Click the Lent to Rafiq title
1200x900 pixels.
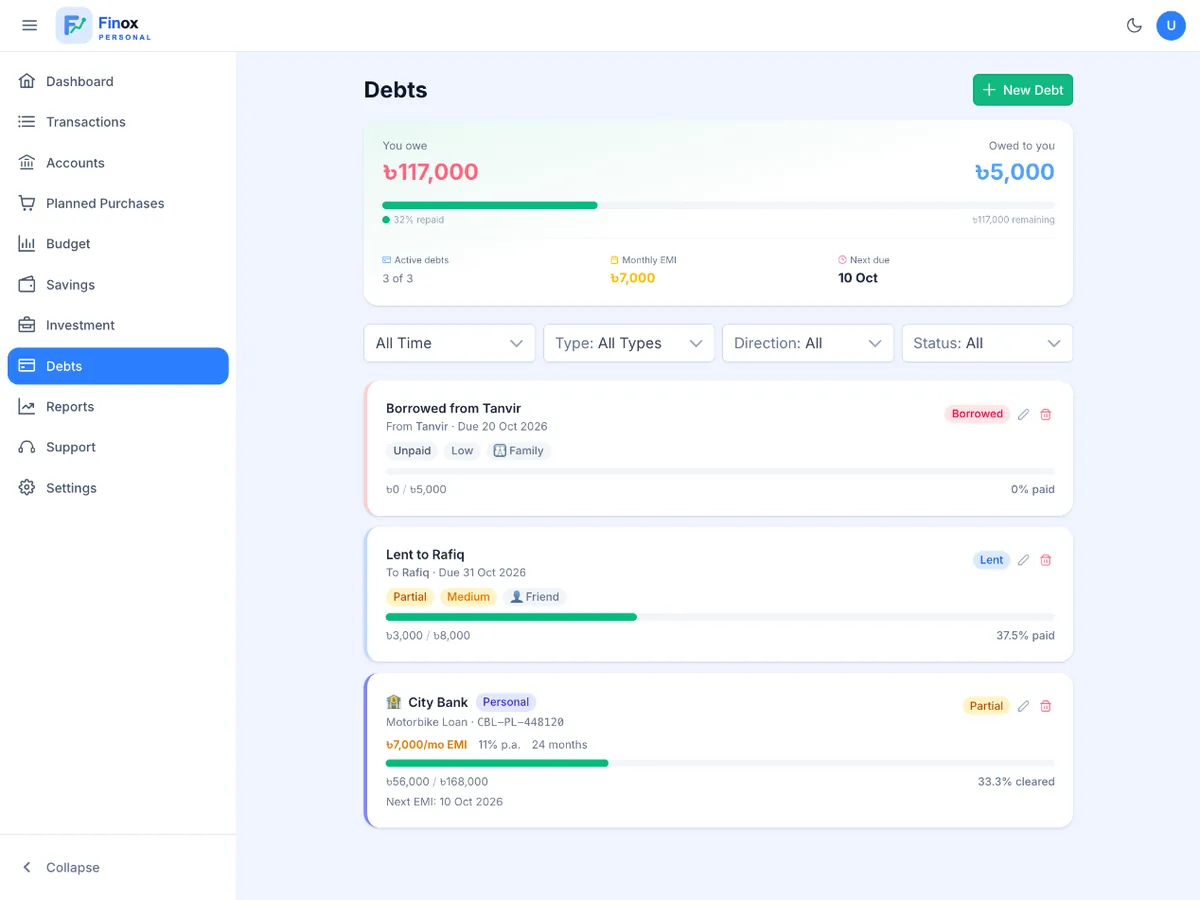pos(425,554)
